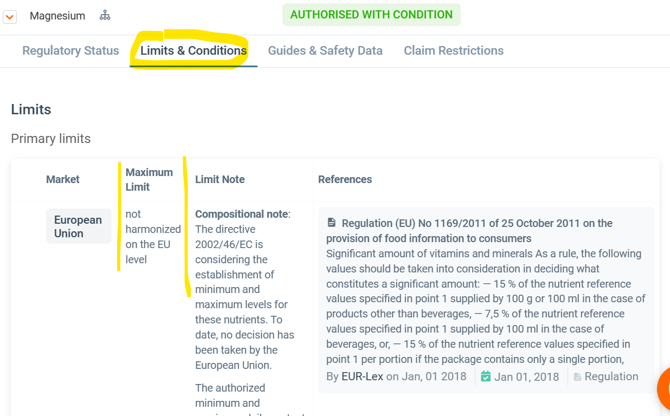Viewport: 670px width, 416px height.
Task: Select the Limits & Conditions tab
Action: click(x=193, y=51)
